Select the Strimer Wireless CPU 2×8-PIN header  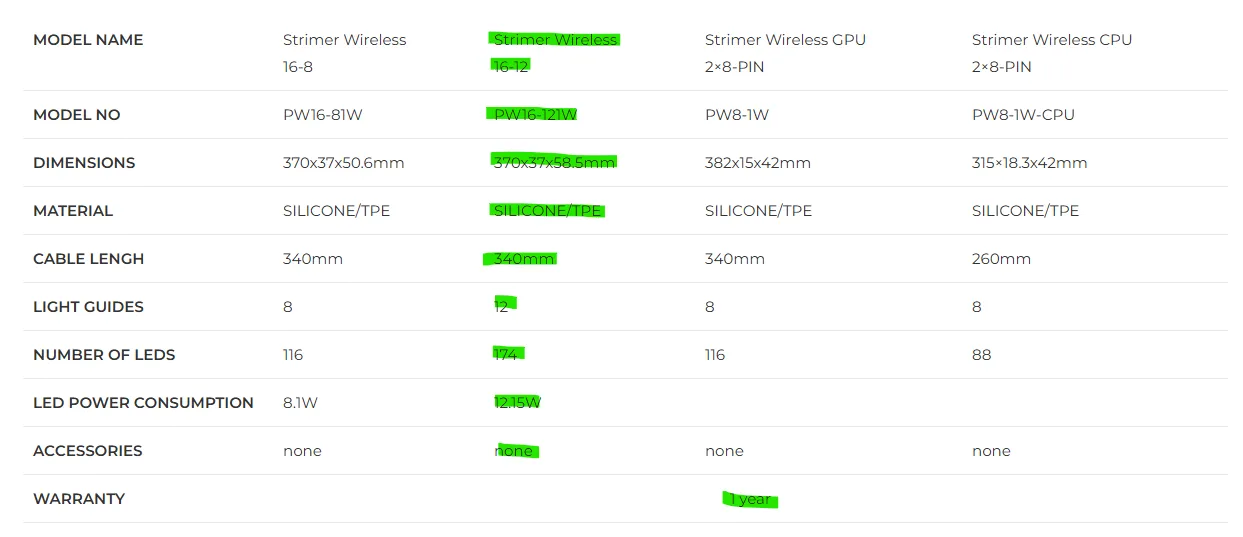tap(1051, 53)
